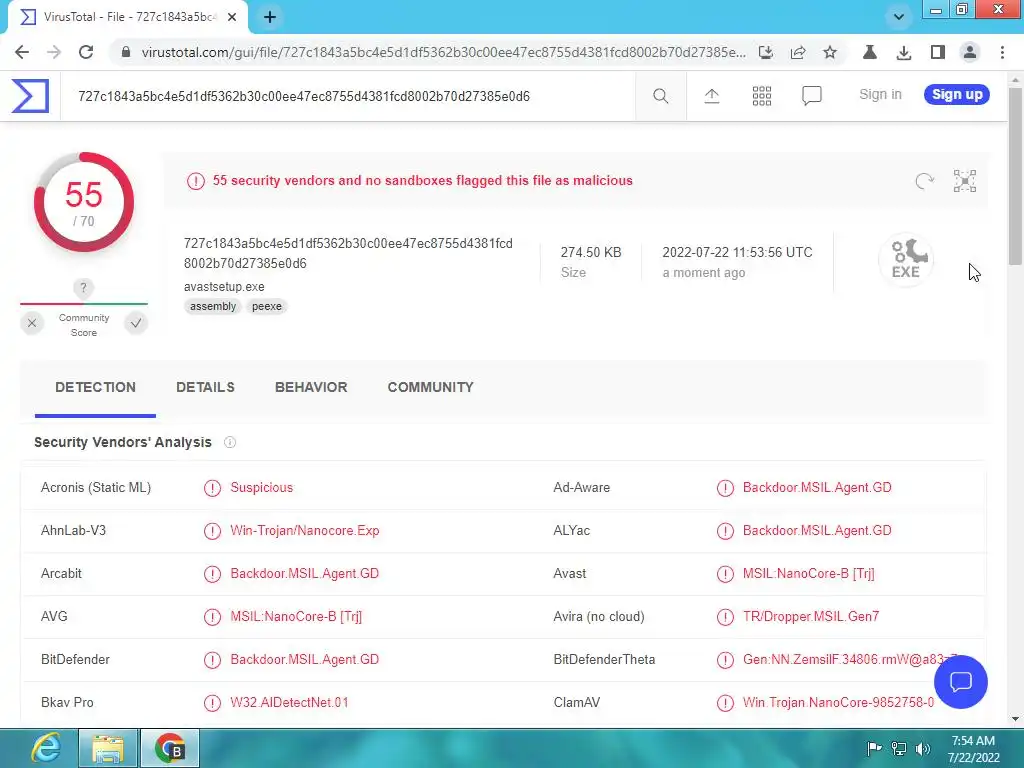
Task: Click the community score question mark
Action: pos(83,288)
